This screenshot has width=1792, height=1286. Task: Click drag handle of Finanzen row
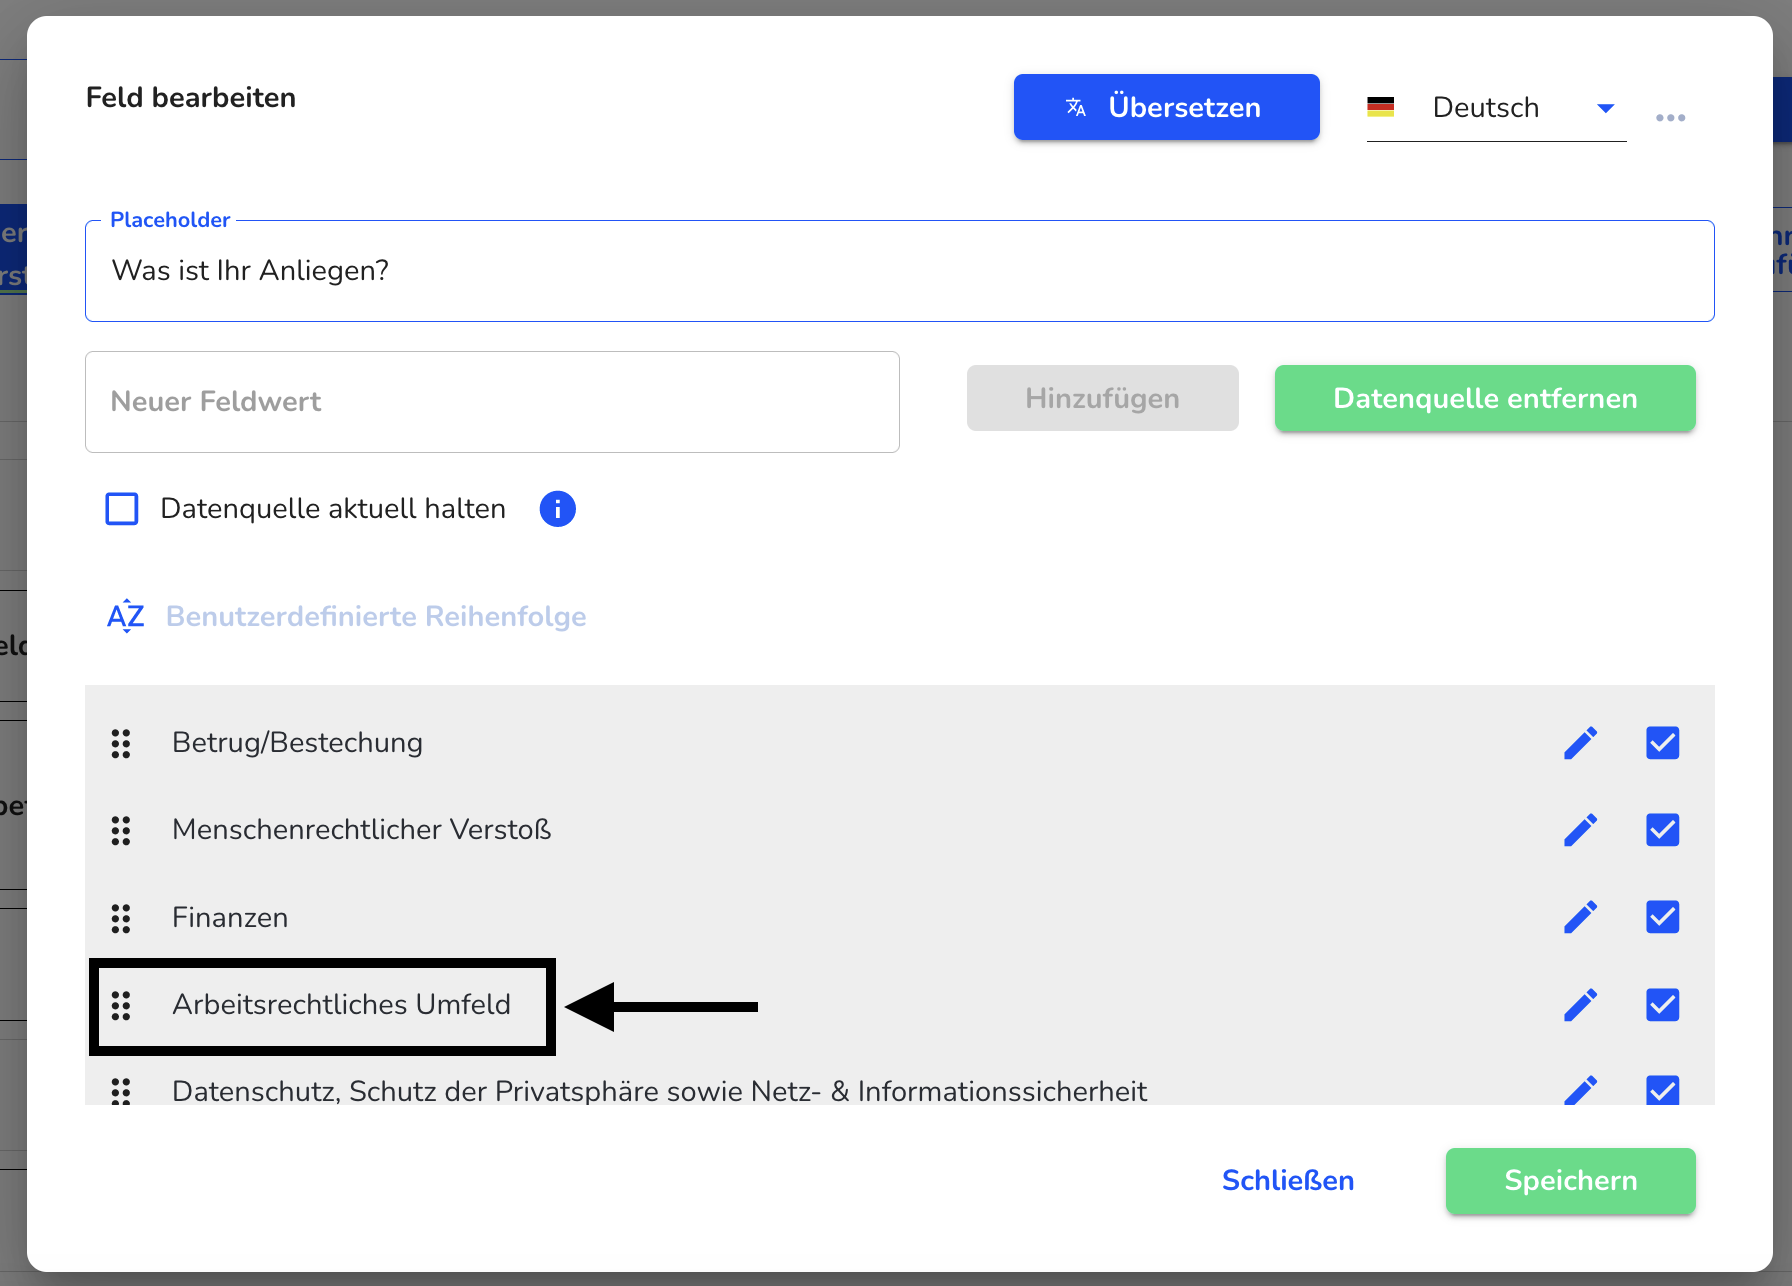point(121,918)
